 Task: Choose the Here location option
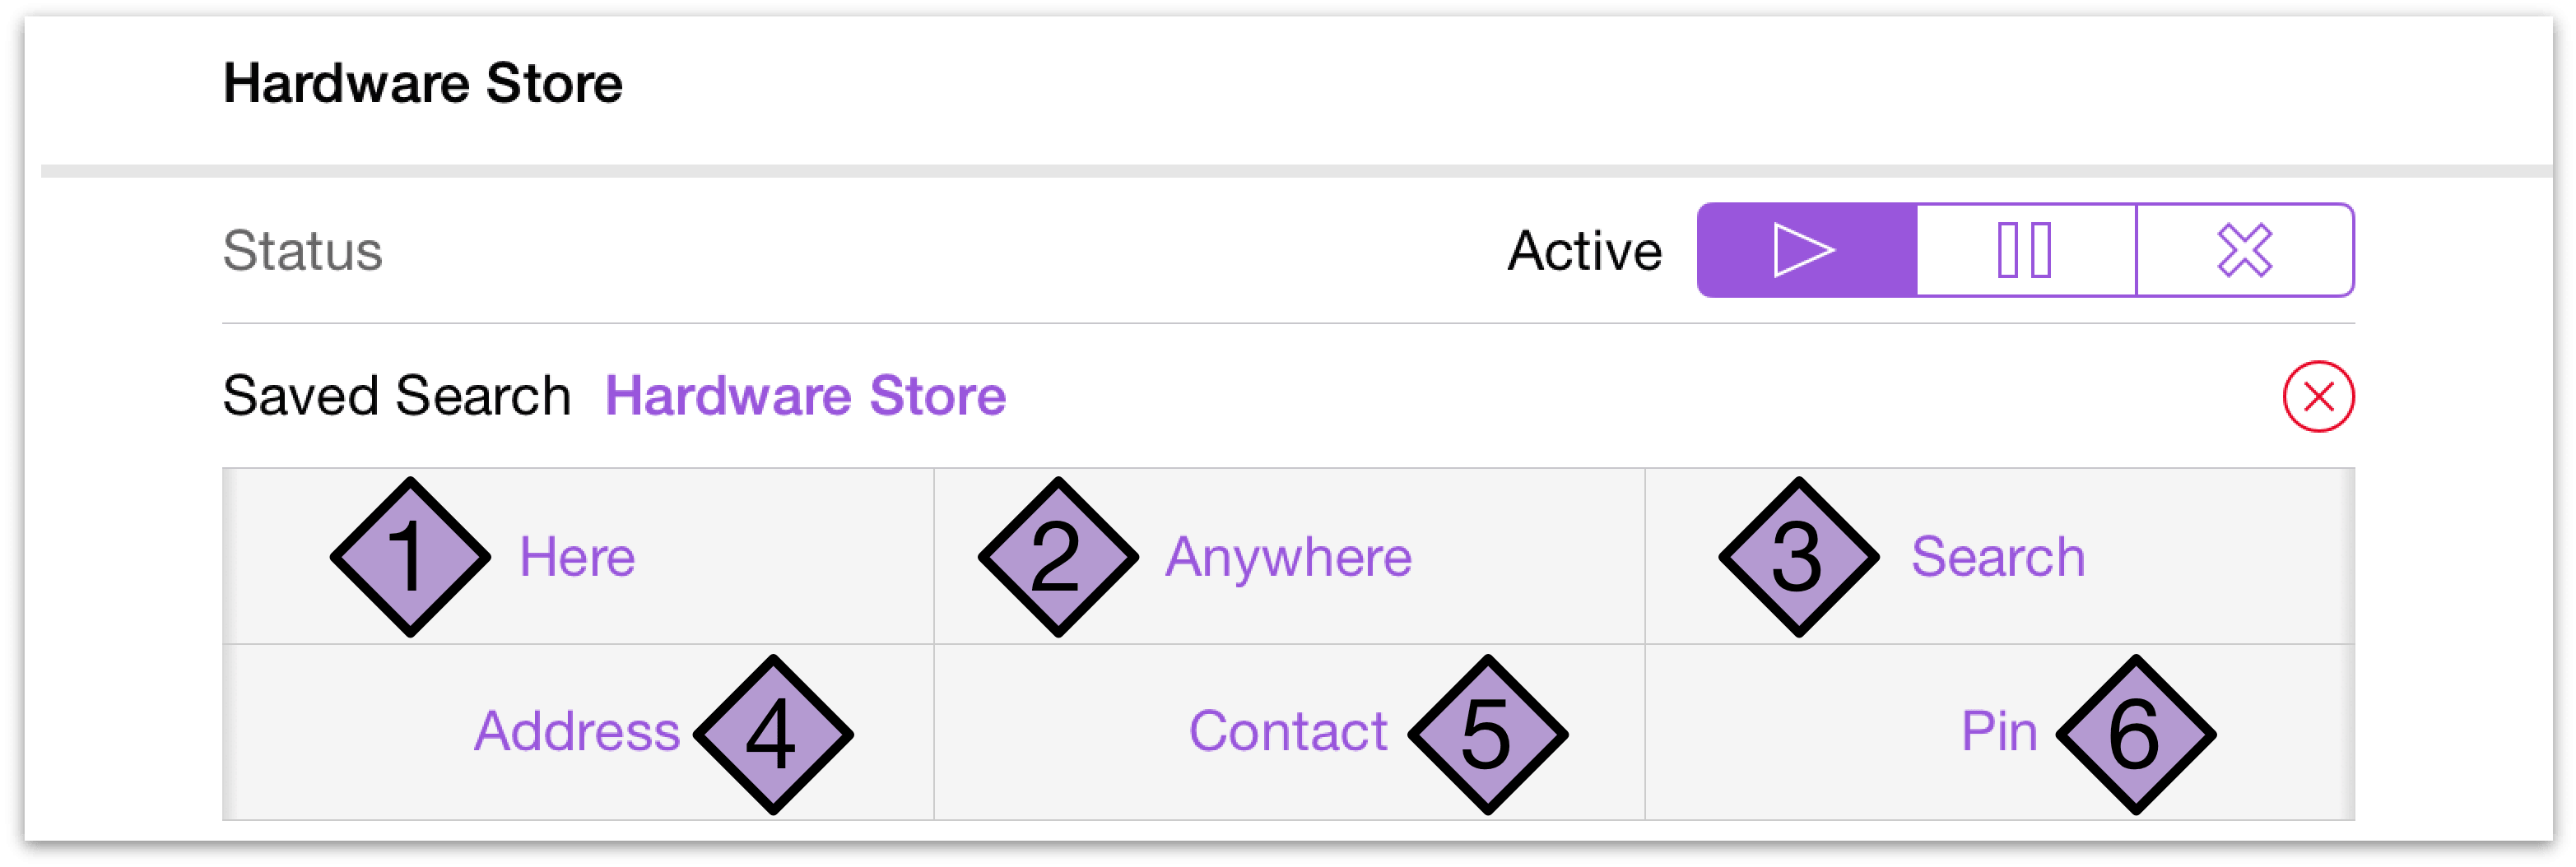click(577, 557)
